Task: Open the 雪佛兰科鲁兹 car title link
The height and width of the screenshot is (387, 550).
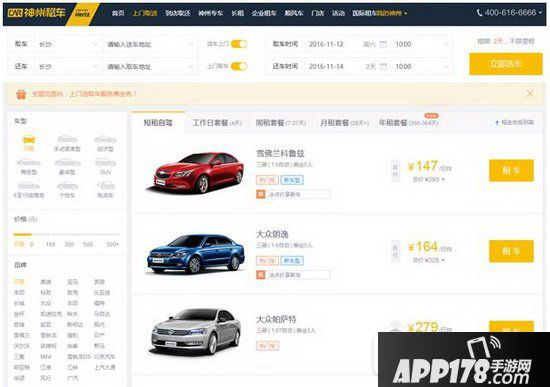Action: coord(280,153)
